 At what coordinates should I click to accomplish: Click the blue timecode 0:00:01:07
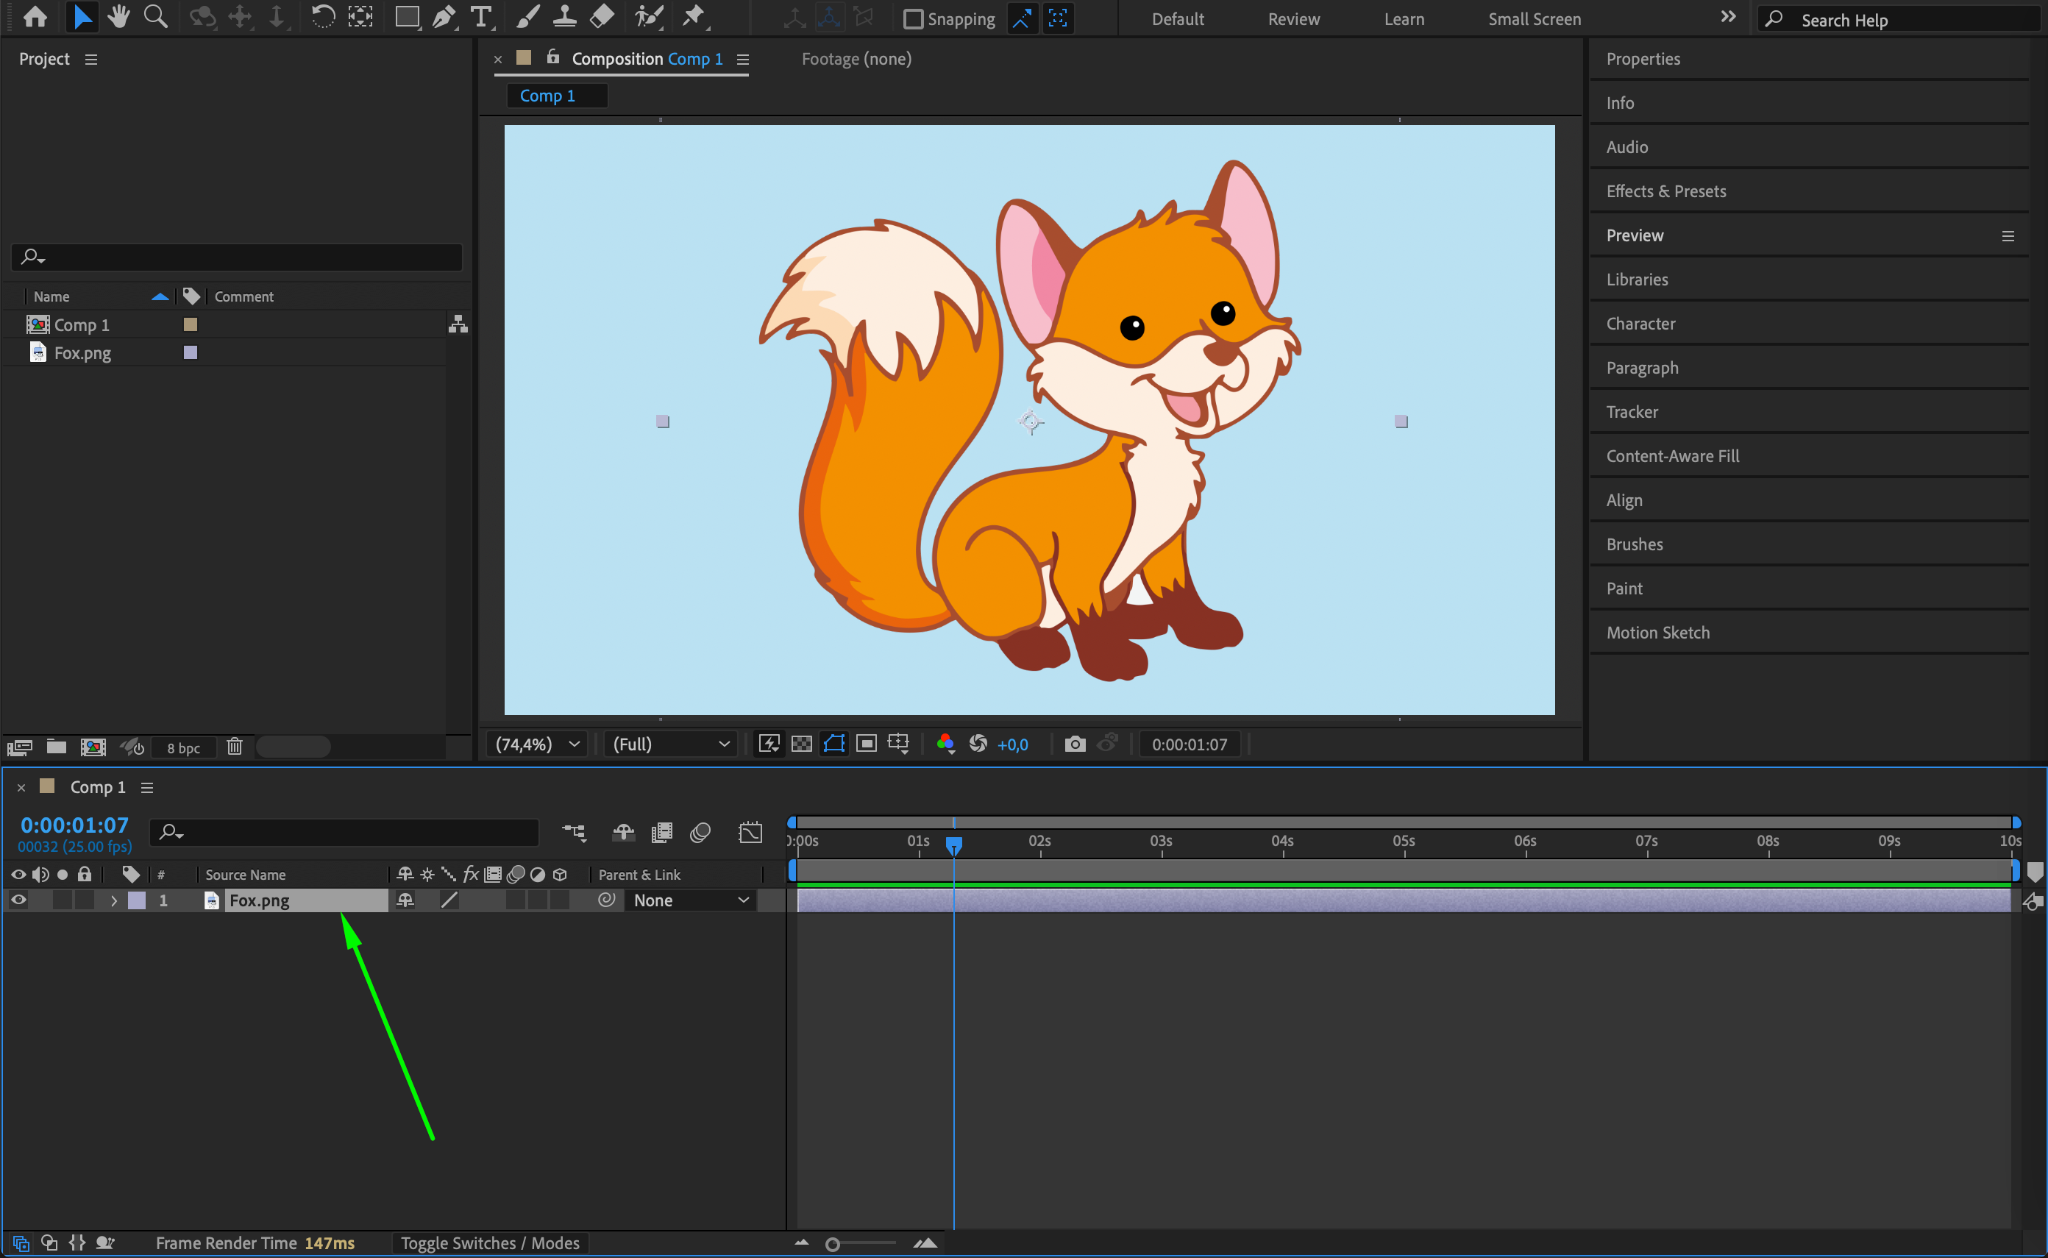tap(75, 825)
